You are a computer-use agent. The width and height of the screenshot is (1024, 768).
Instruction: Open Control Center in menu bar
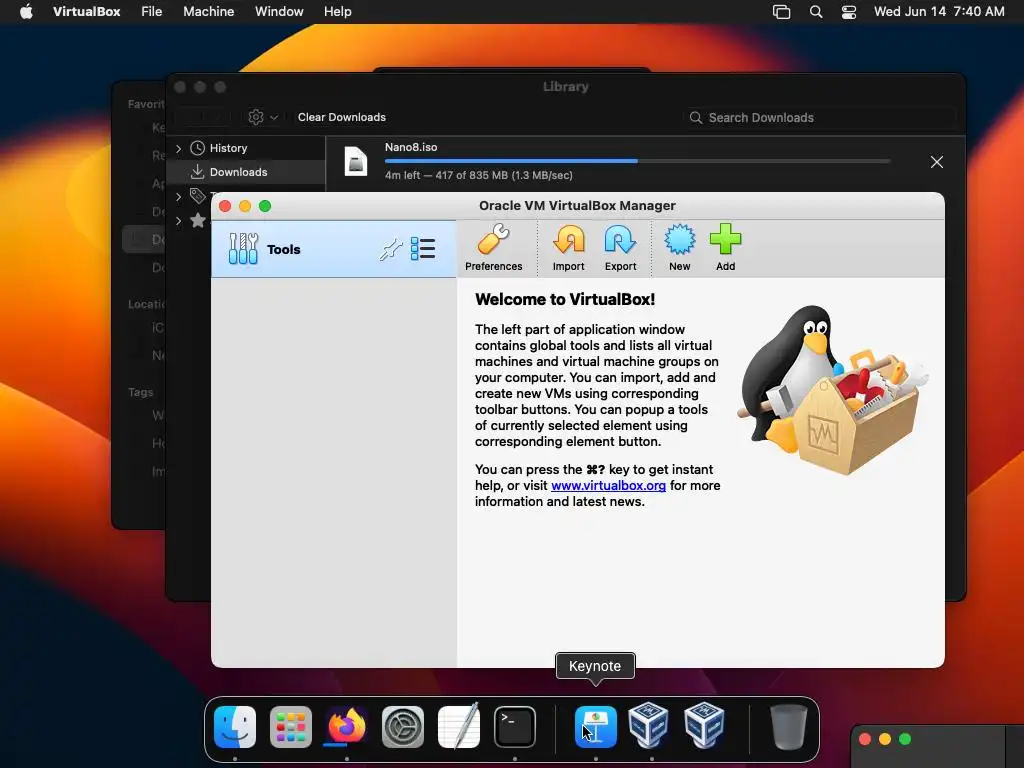click(848, 12)
